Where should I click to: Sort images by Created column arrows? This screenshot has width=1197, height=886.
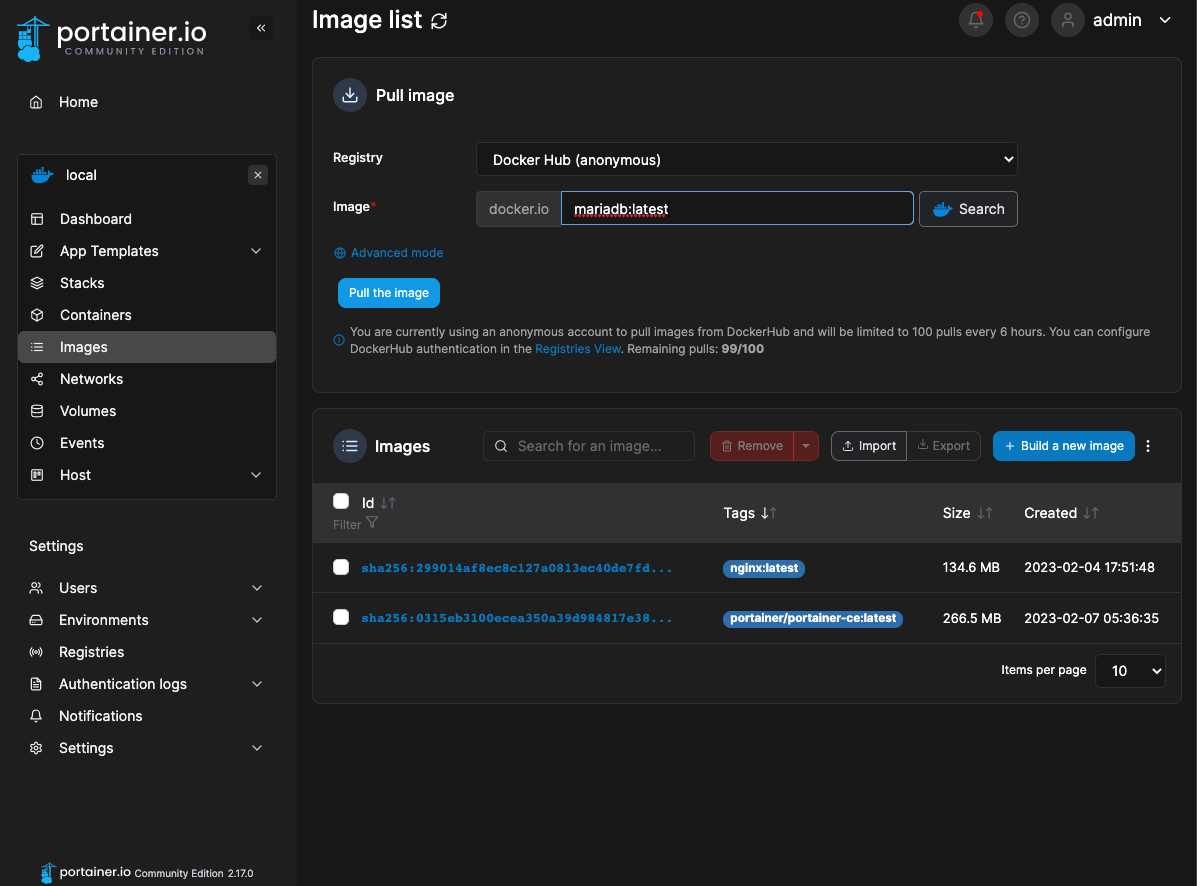1091,513
